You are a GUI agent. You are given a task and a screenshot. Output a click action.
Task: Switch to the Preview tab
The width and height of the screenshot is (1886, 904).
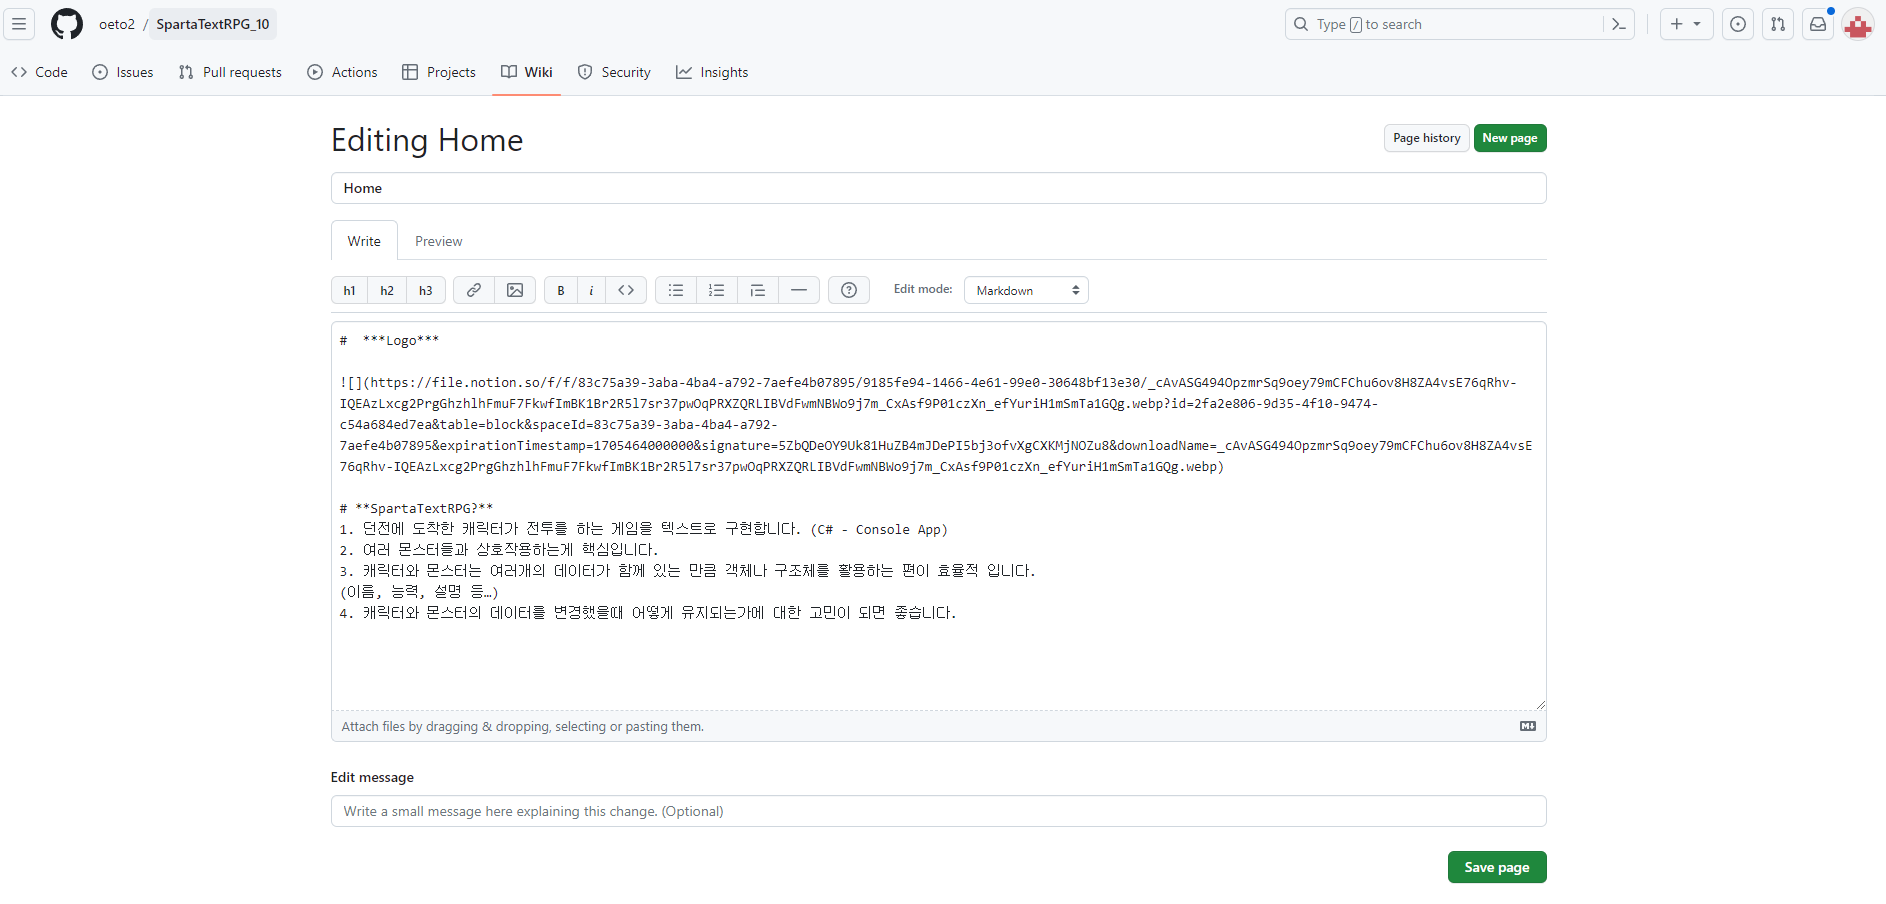[439, 241]
